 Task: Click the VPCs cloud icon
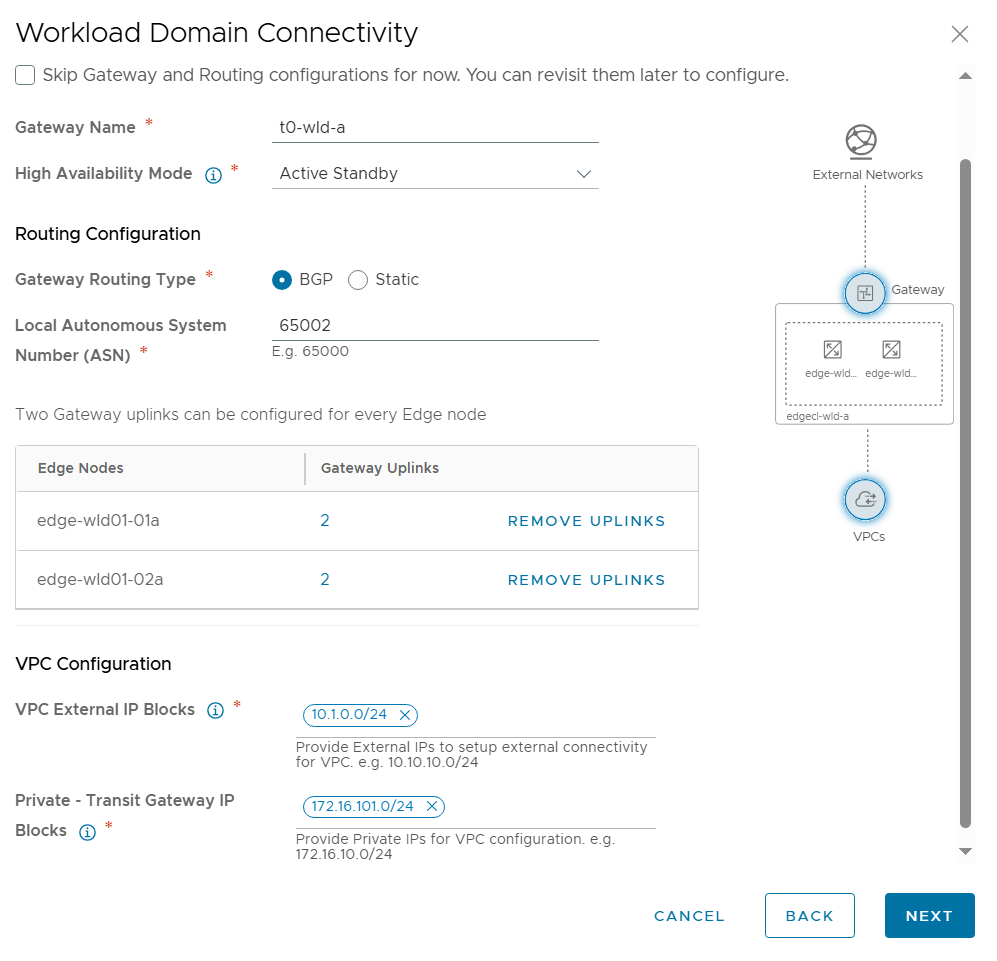865,499
